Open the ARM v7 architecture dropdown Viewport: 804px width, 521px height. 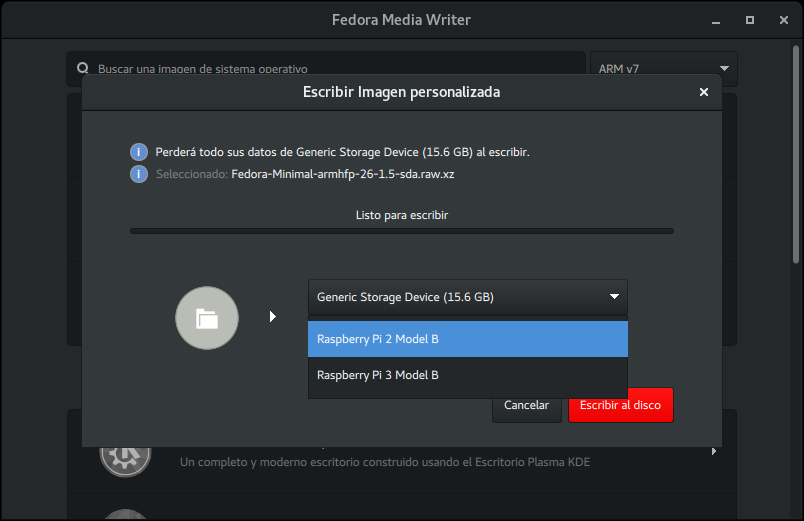coord(664,69)
